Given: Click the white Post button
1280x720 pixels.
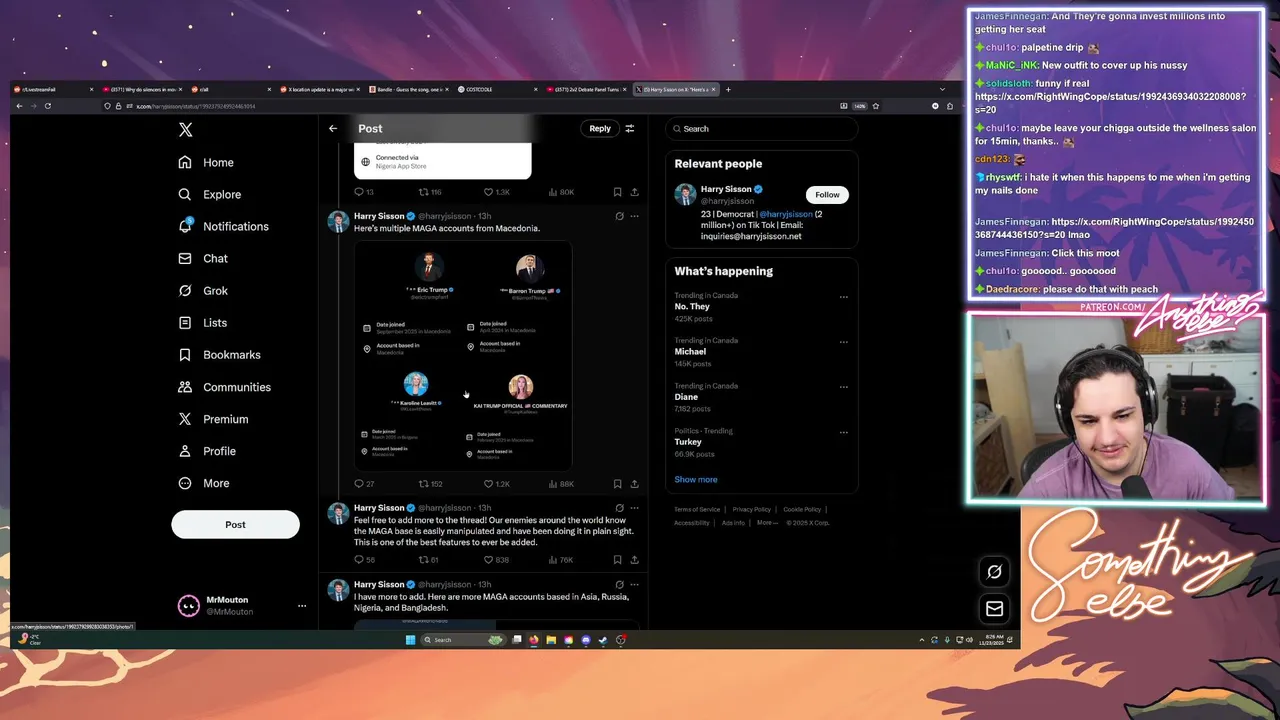Looking at the screenshot, I should click(235, 524).
